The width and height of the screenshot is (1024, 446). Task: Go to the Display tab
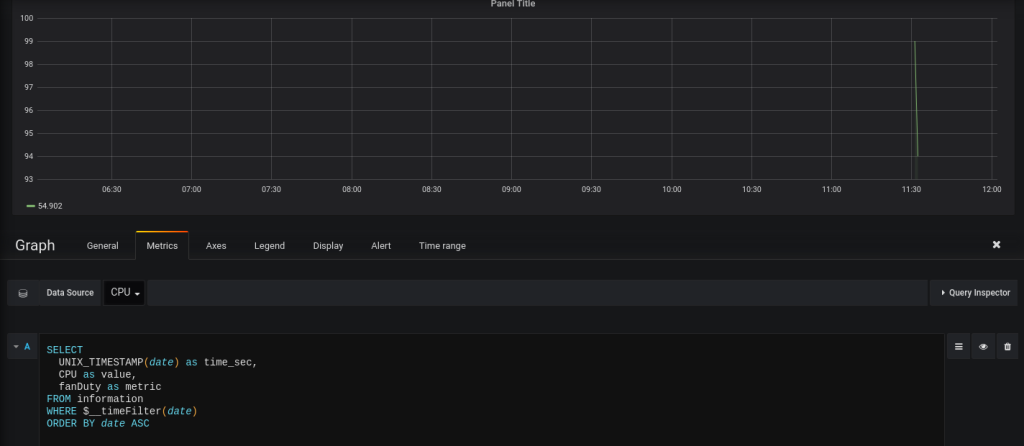328,246
